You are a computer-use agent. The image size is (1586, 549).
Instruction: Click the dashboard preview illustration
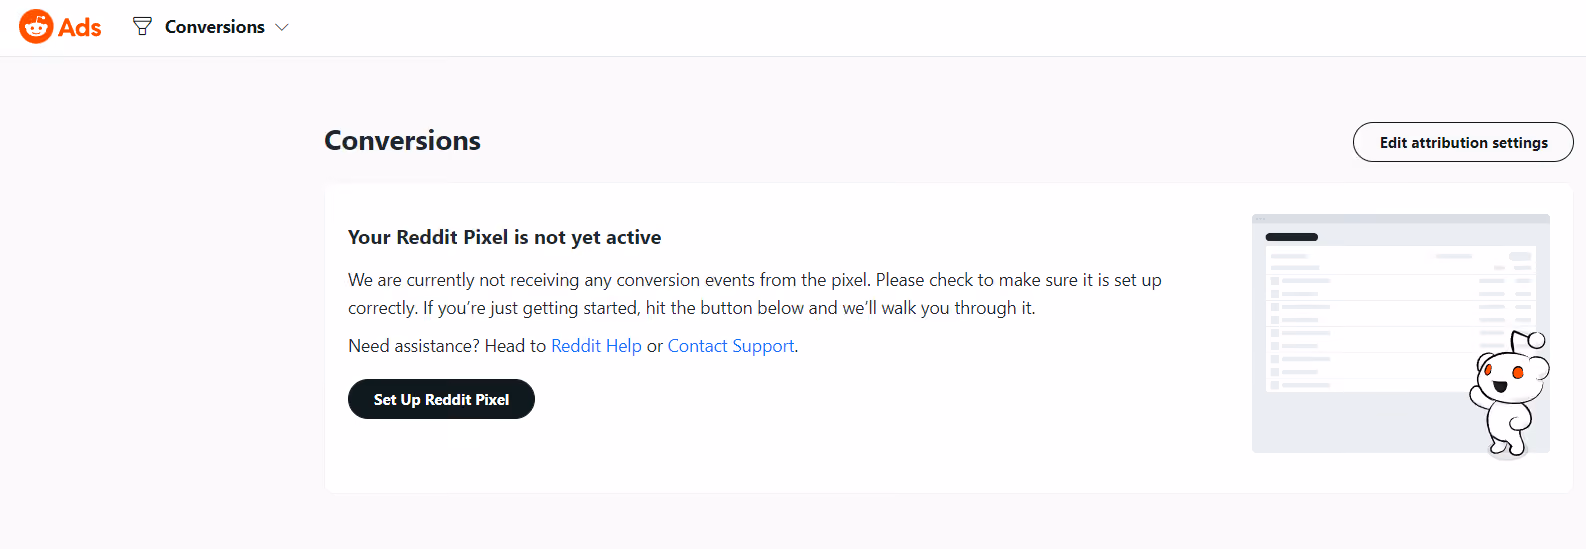(x=1401, y=334)
